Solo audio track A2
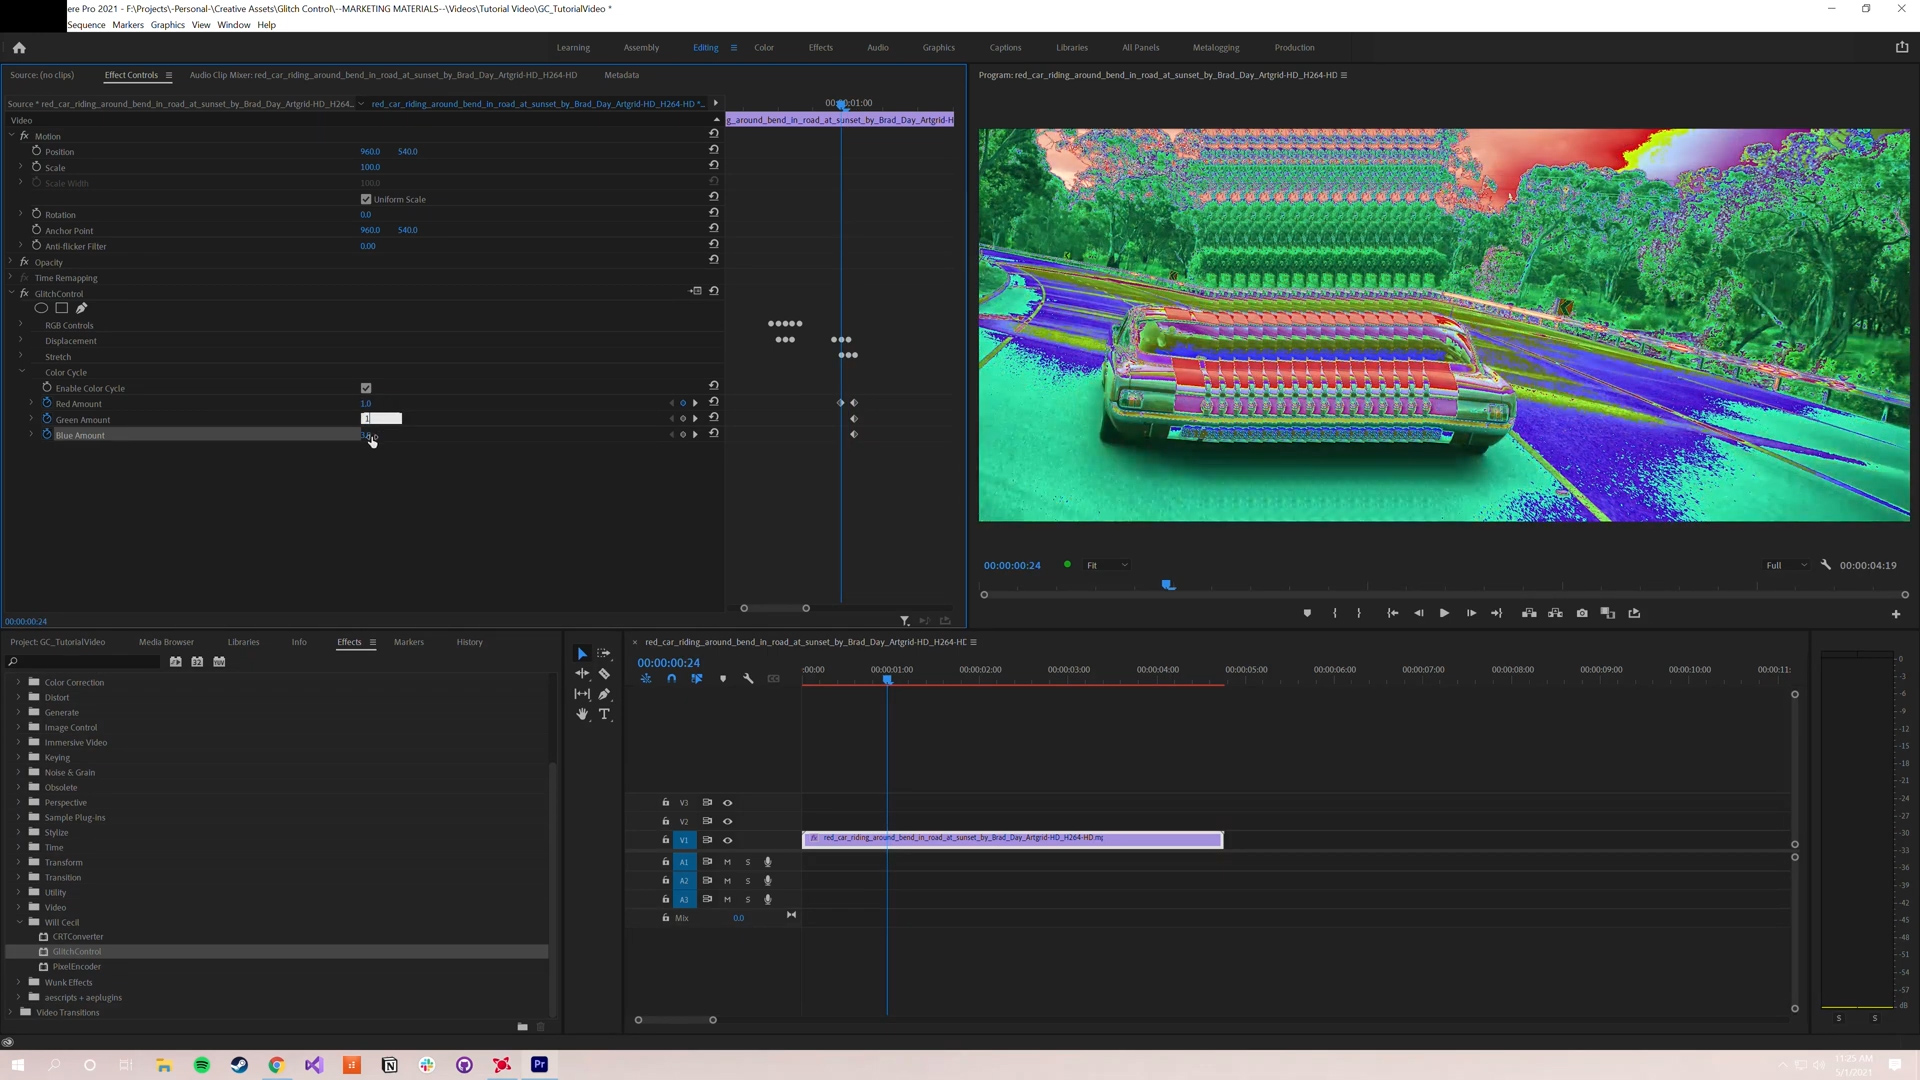The width and height of the screenshot is (1920, 1080). 747,881
